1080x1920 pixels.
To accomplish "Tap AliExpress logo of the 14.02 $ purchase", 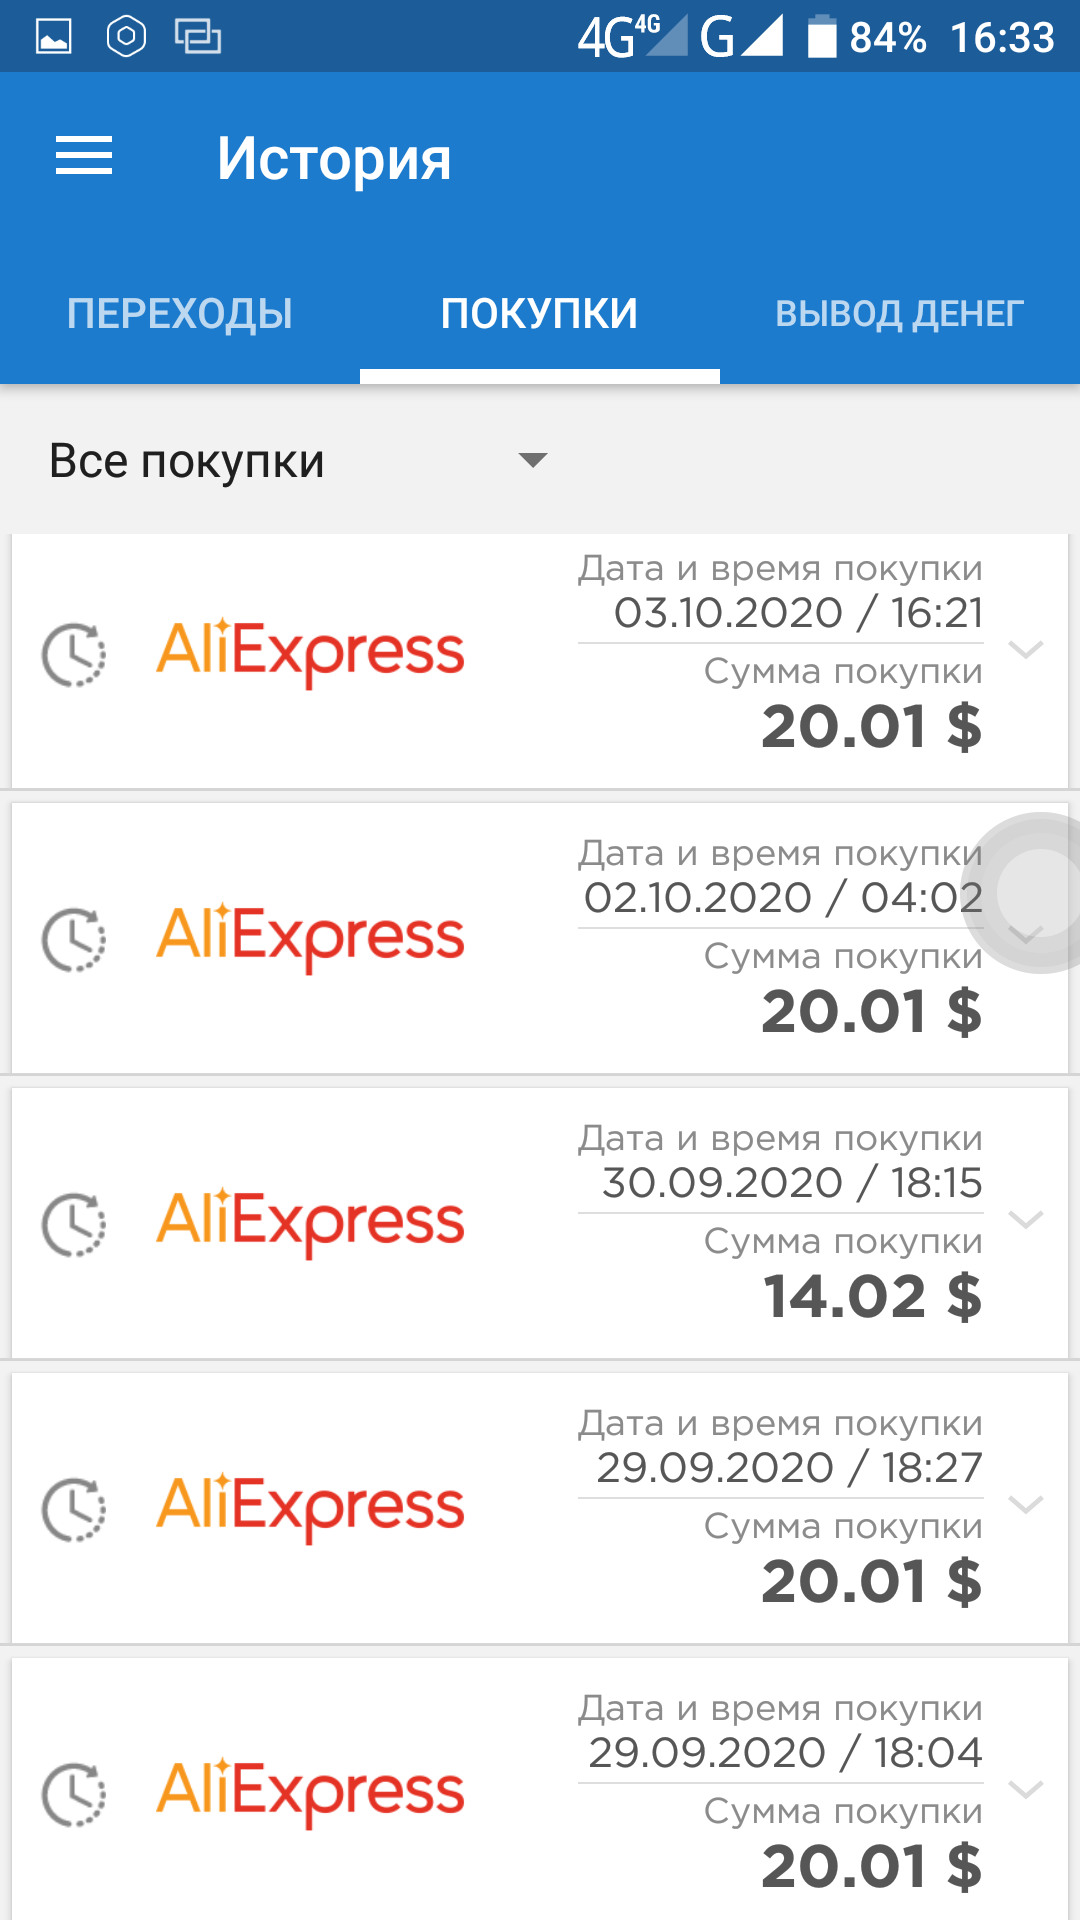I will click(311, 1223).
